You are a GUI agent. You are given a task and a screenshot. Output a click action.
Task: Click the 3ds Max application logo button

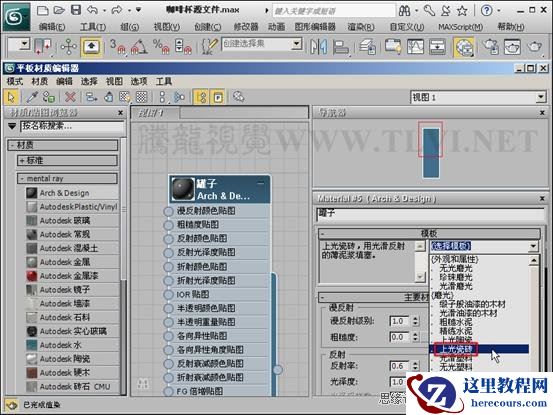(16, 17)
